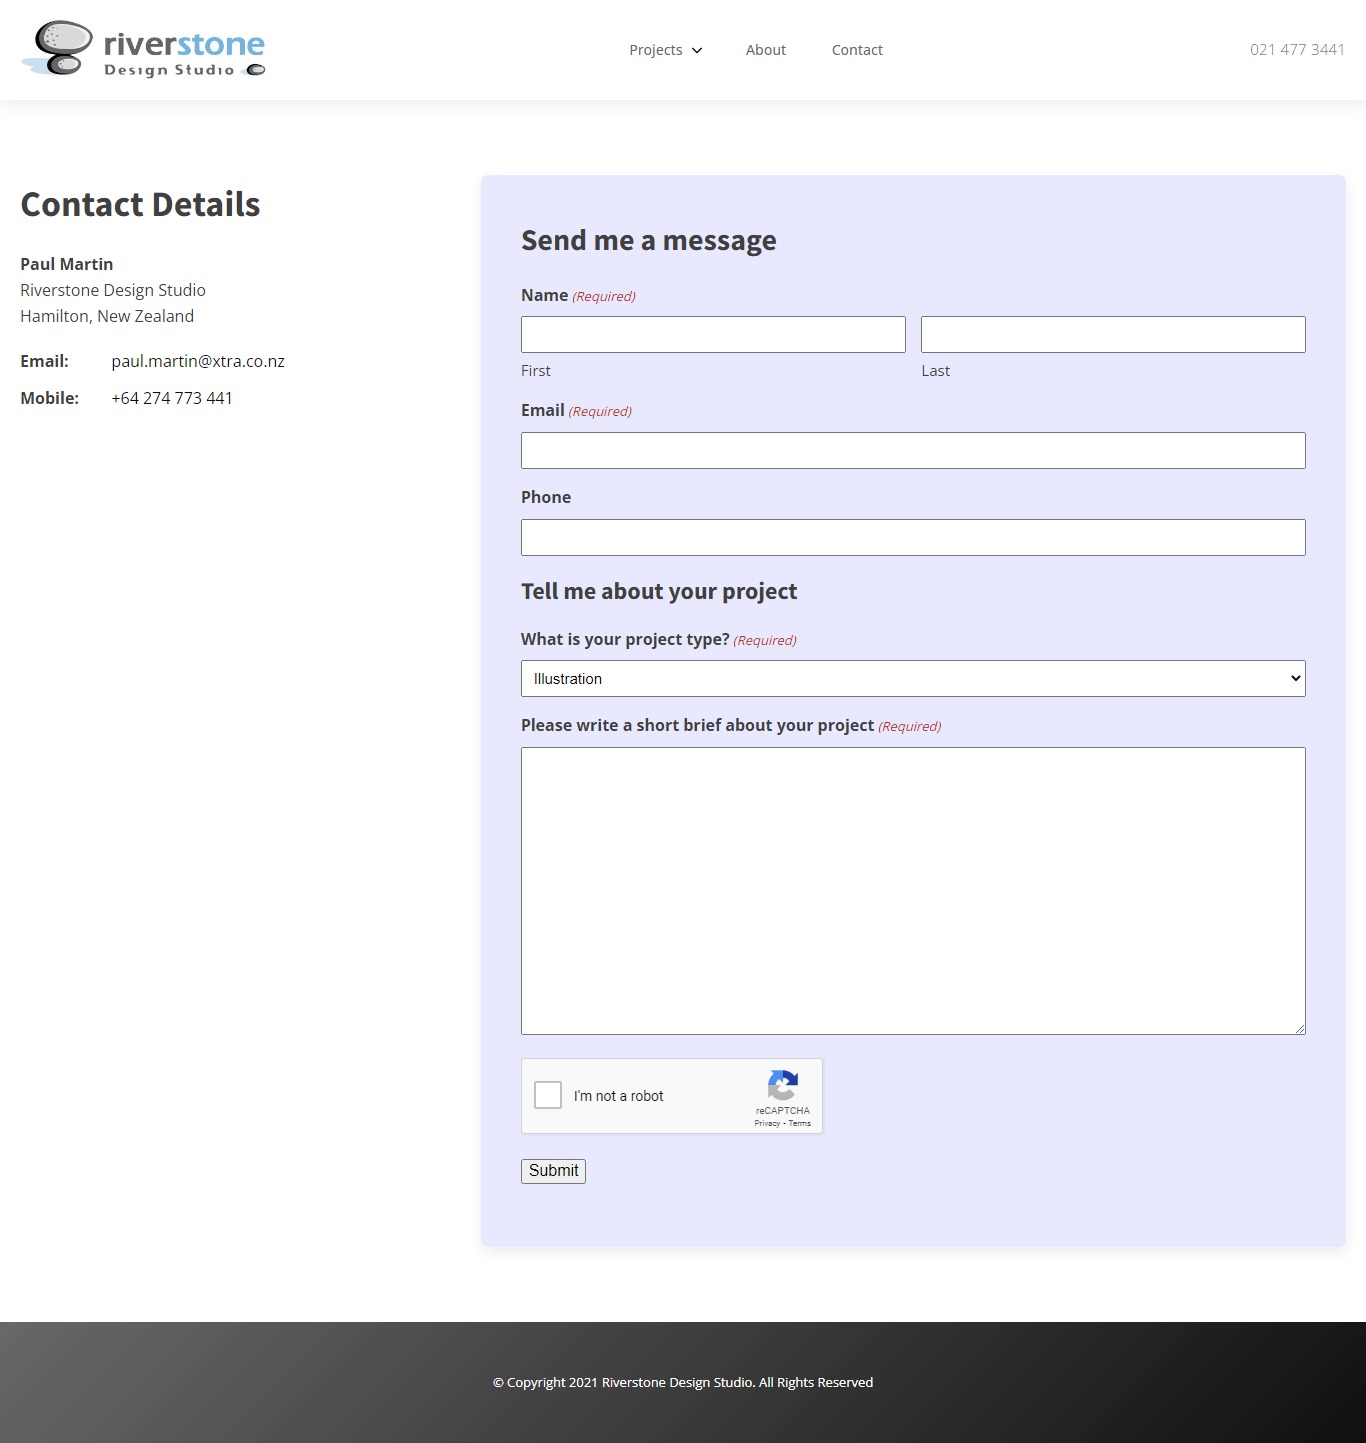Click the First name input field
The height and width of the screenshot is (1443, 1366).
[712, 334]
